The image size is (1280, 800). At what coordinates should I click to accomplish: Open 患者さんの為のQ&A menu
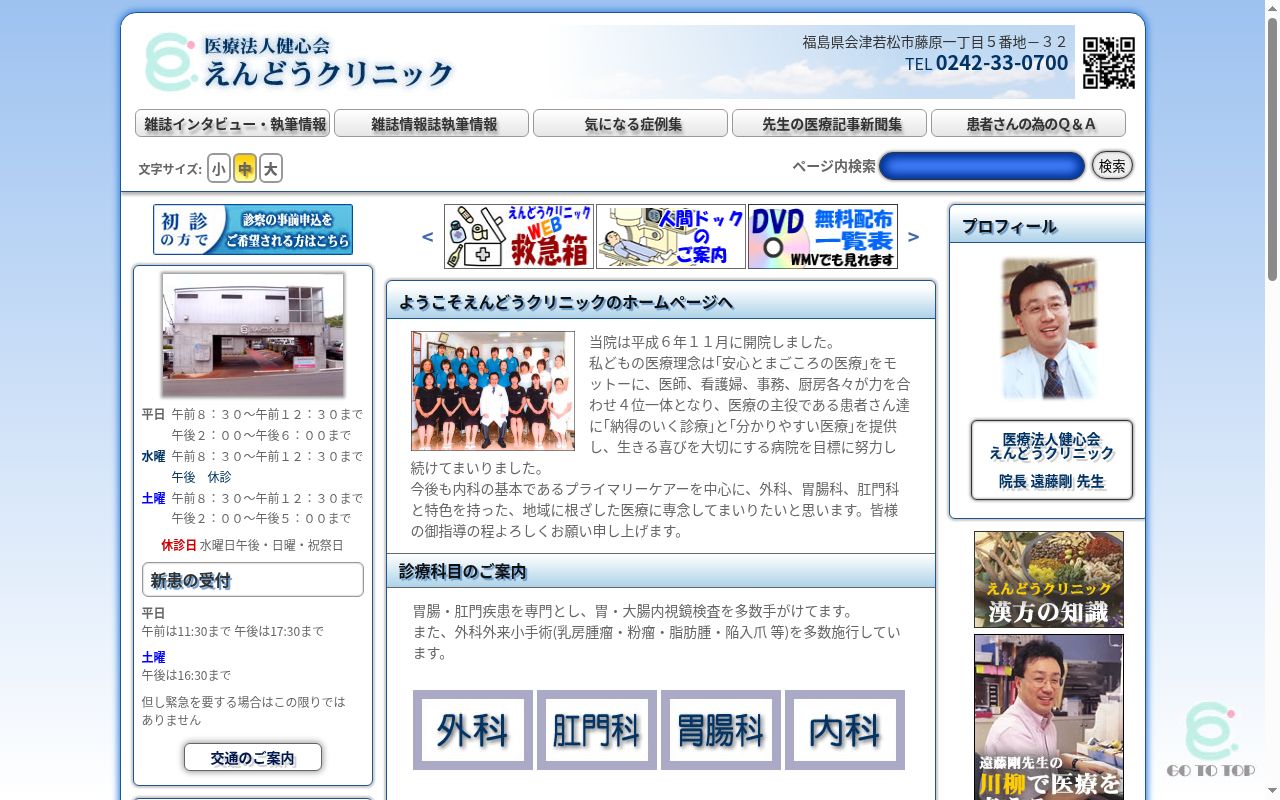(1028, 123)
